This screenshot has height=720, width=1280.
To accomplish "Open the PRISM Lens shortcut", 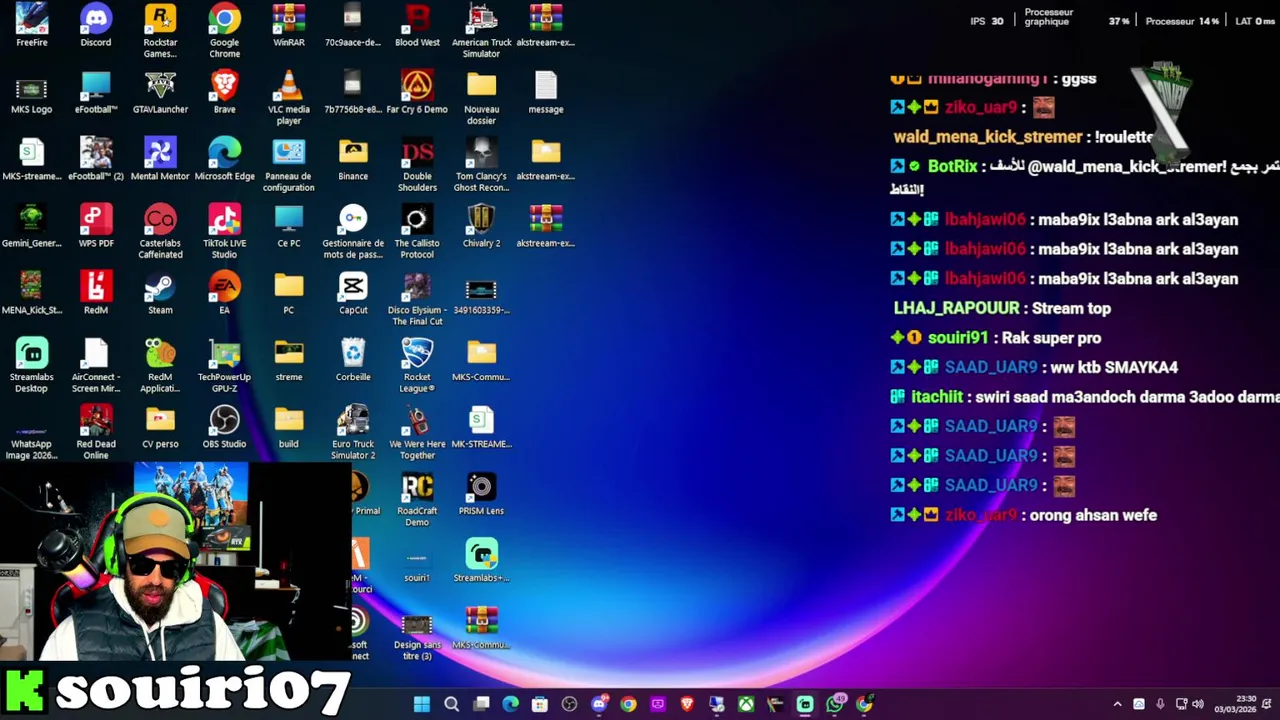I will [481, 494].
